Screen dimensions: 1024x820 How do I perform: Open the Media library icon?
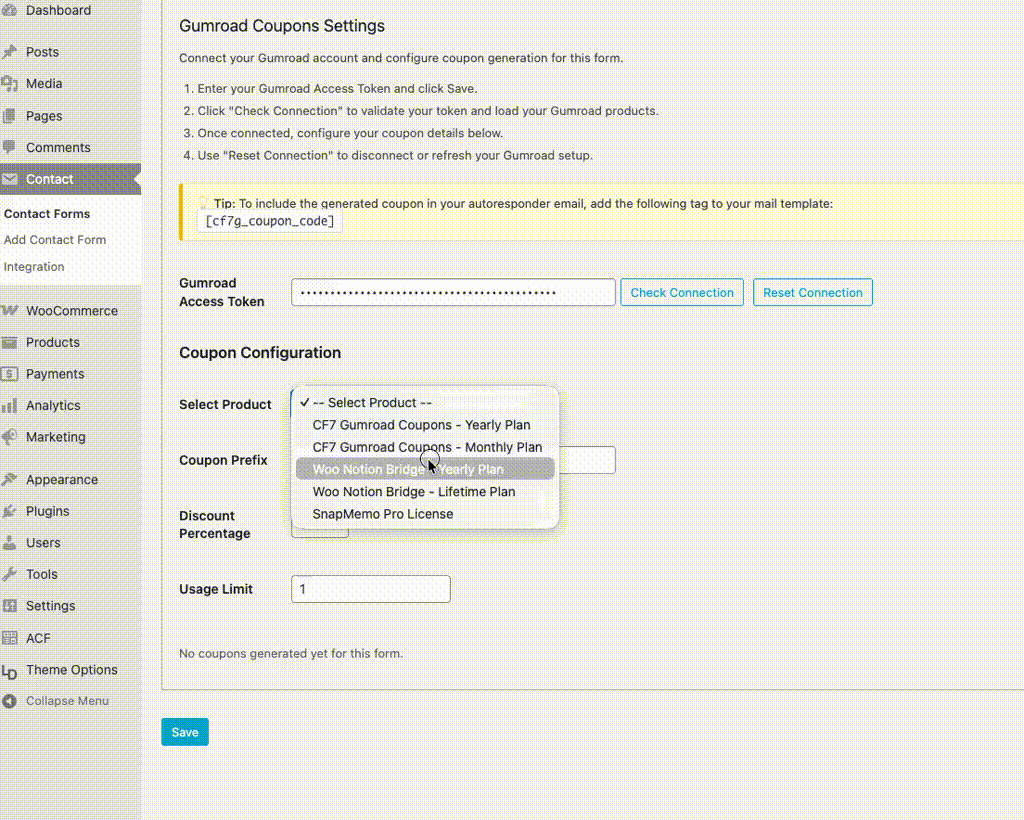pyautogui.click(x=13, y=83)
